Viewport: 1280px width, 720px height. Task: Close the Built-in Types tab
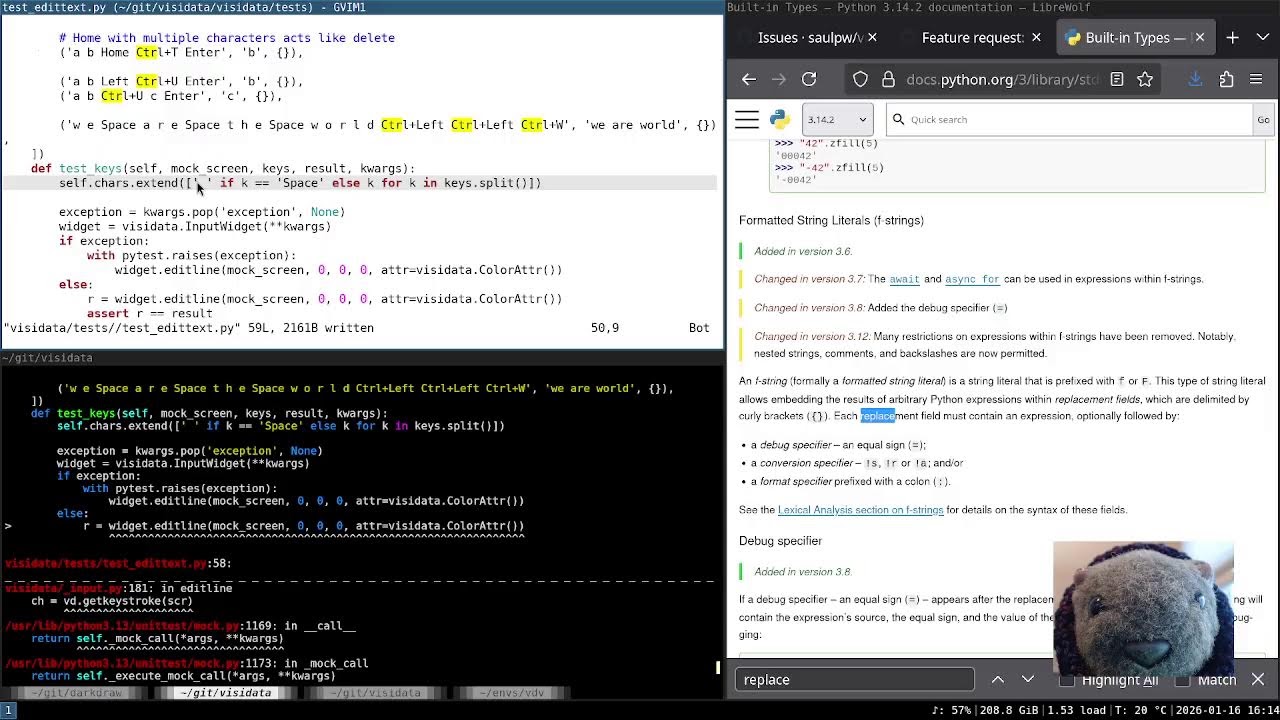(1199, 38)
